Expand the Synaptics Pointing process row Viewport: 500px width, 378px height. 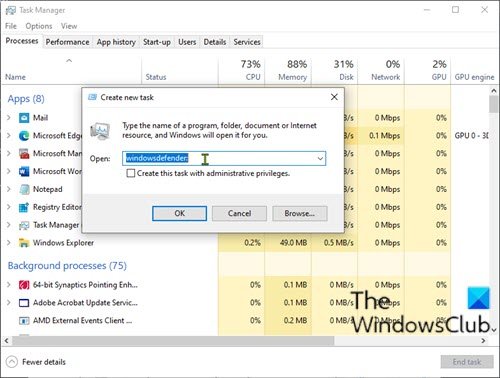[x=9, y=285]
